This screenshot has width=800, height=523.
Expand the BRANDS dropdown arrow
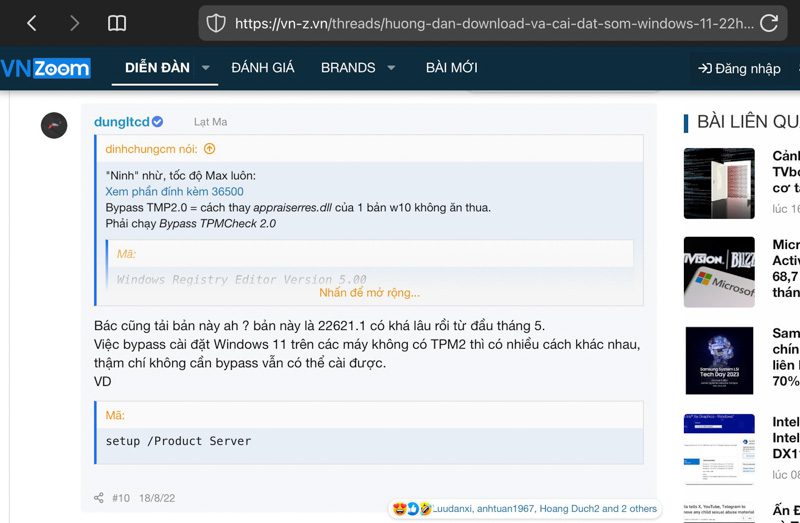391,67
